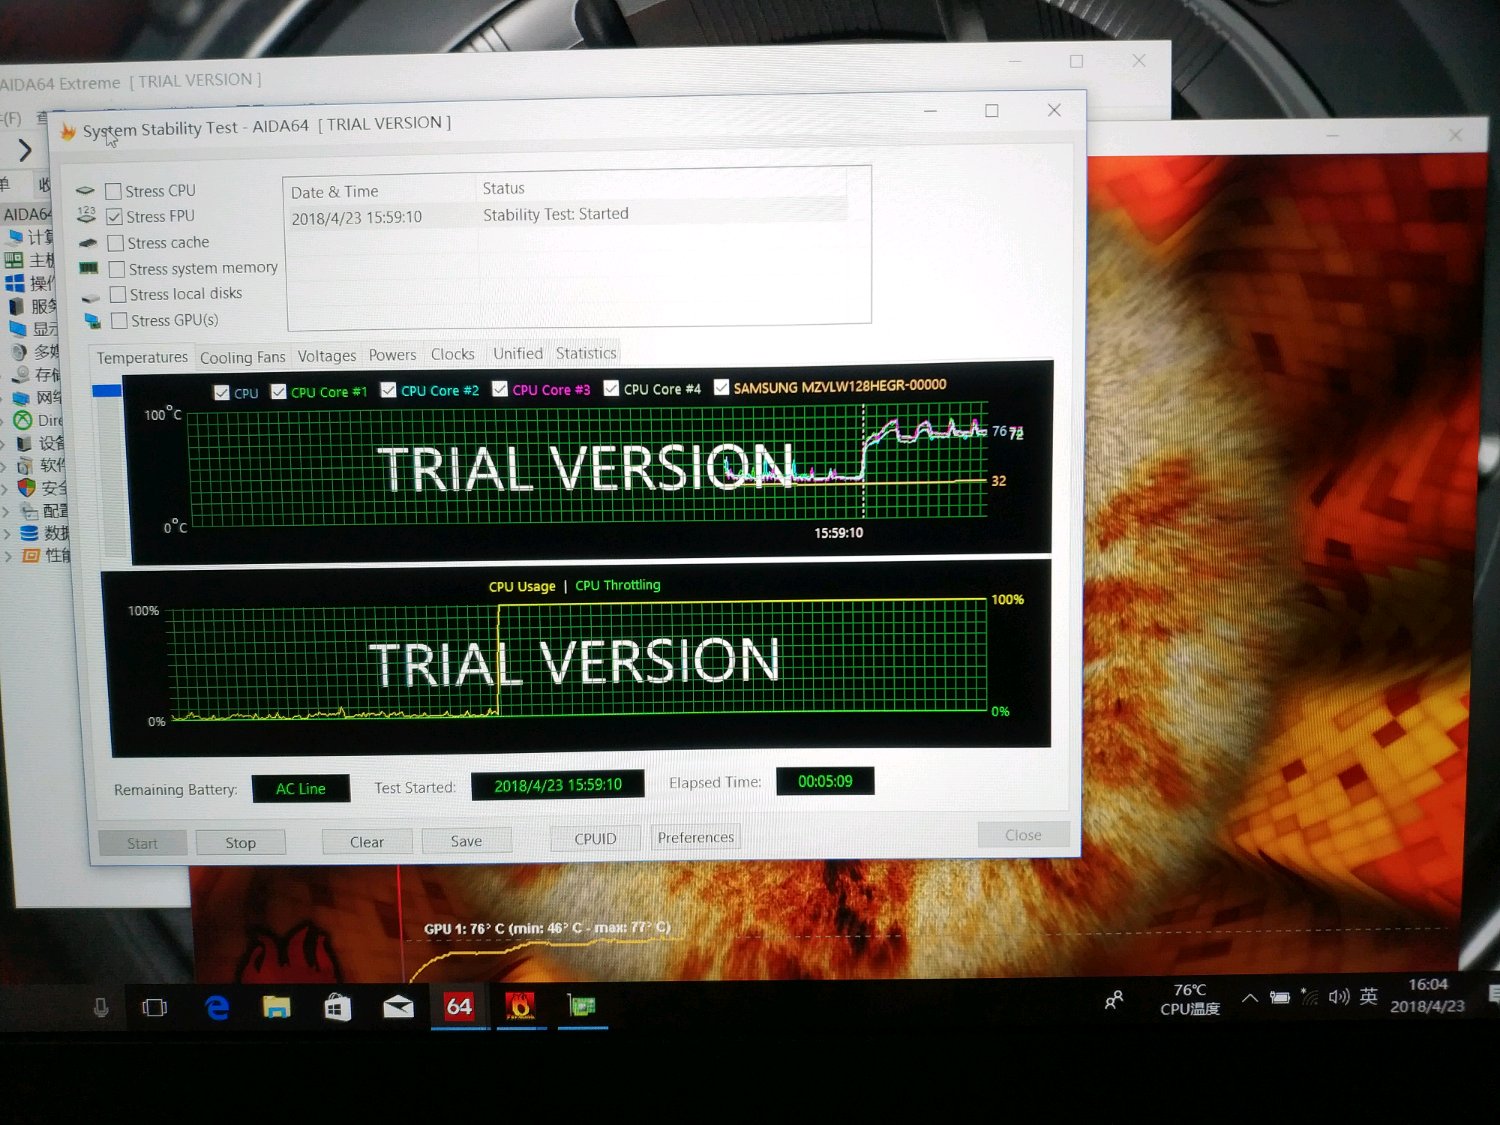1500x1125 pixels.
Task: Toggle the SAMSUNG MZVLW128HEGR drive checkbox
Action: point(721,387)
